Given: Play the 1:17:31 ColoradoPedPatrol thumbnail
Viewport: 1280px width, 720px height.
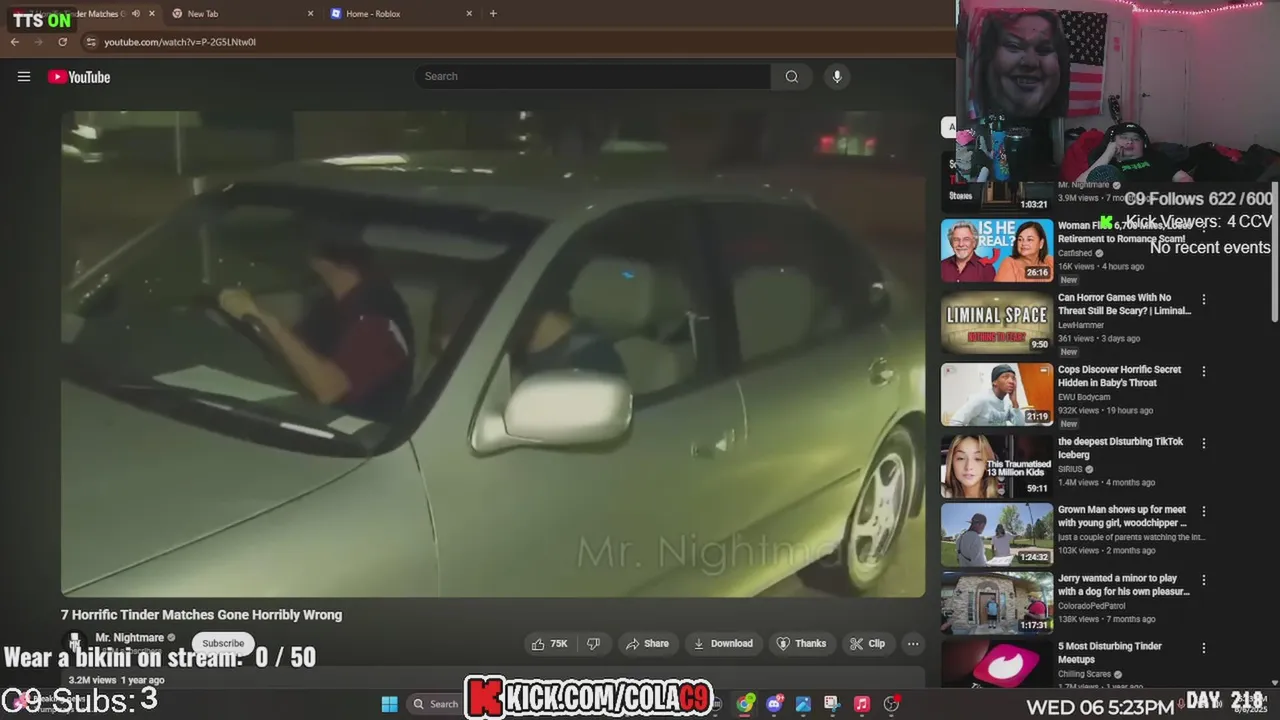Looking at the screenshot, I should 997,603.
